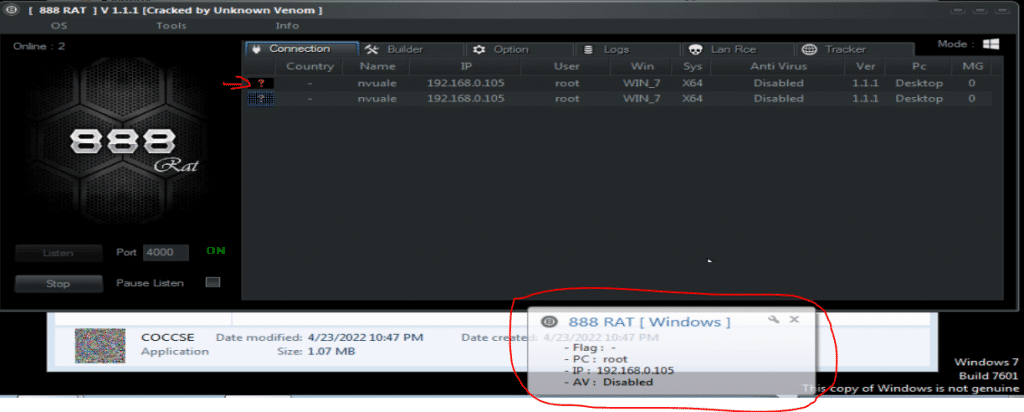This screenshot has width=1024, height=412.
Task: Click the '- Flag : -' popup line
Action: coord(589,348)
